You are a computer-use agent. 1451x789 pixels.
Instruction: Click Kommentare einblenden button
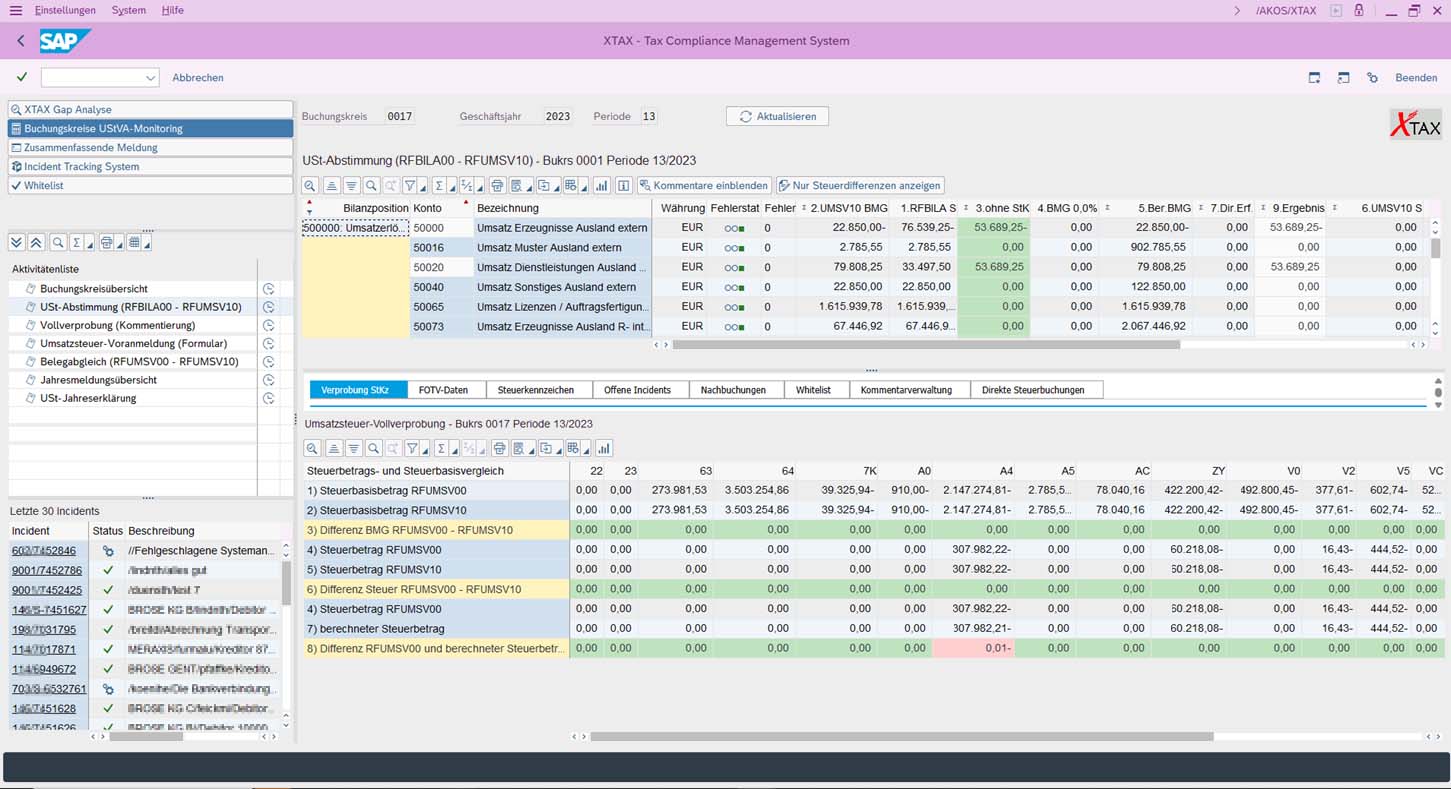click(x=705, y=186)
